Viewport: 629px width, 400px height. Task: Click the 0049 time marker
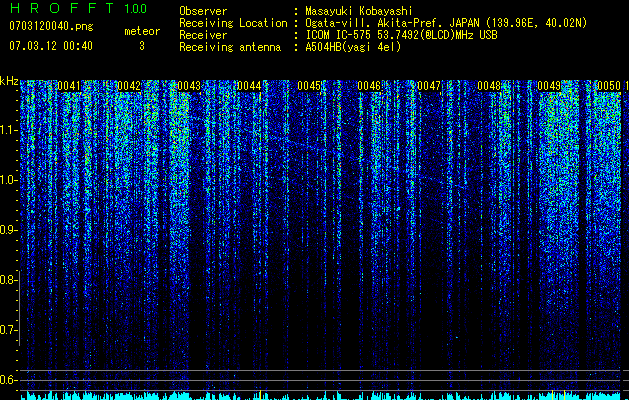549,86
